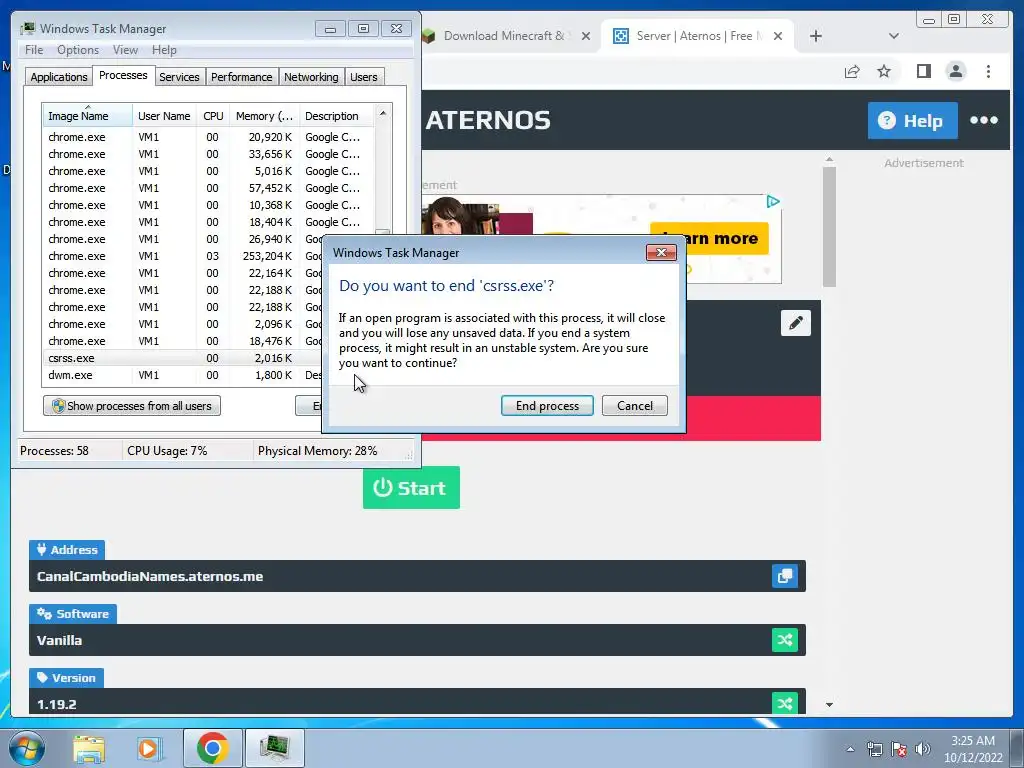Select chrome.exe row using 2,096 K

184,324
